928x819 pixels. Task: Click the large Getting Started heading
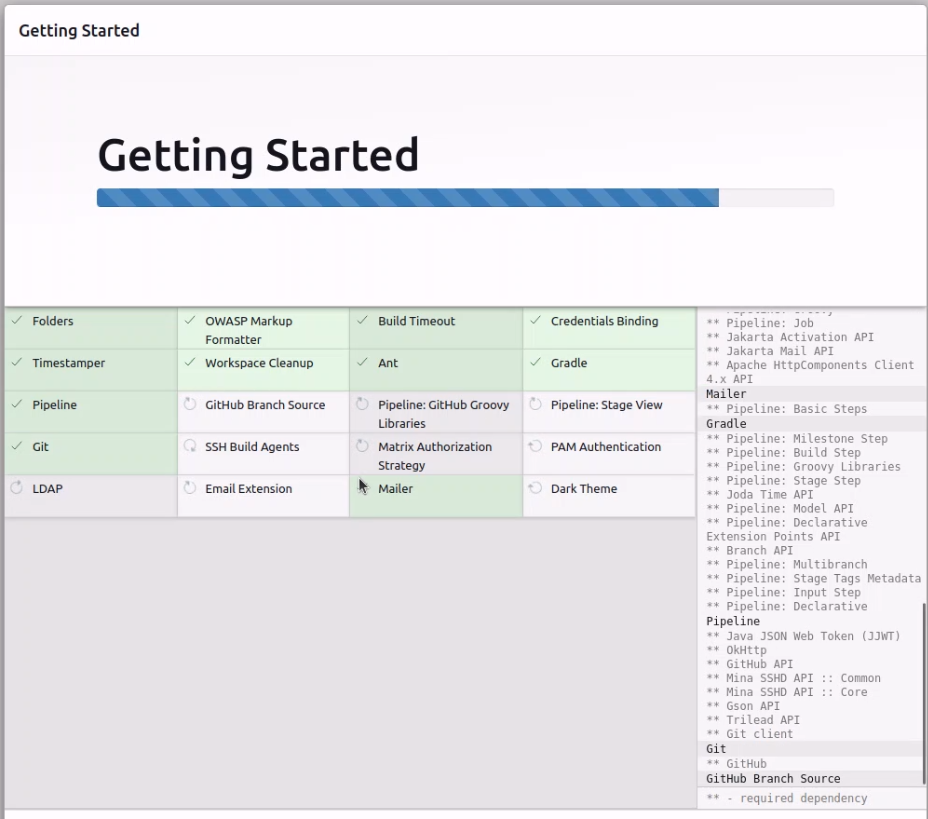pos(258,155)
